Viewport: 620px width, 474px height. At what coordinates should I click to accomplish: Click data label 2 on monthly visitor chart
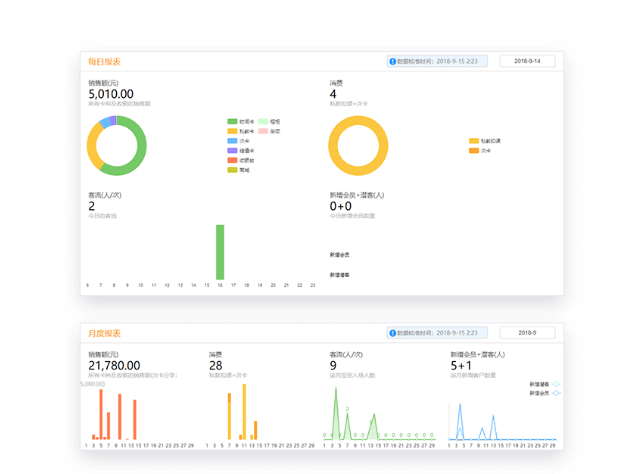click(x=347, y=409)
